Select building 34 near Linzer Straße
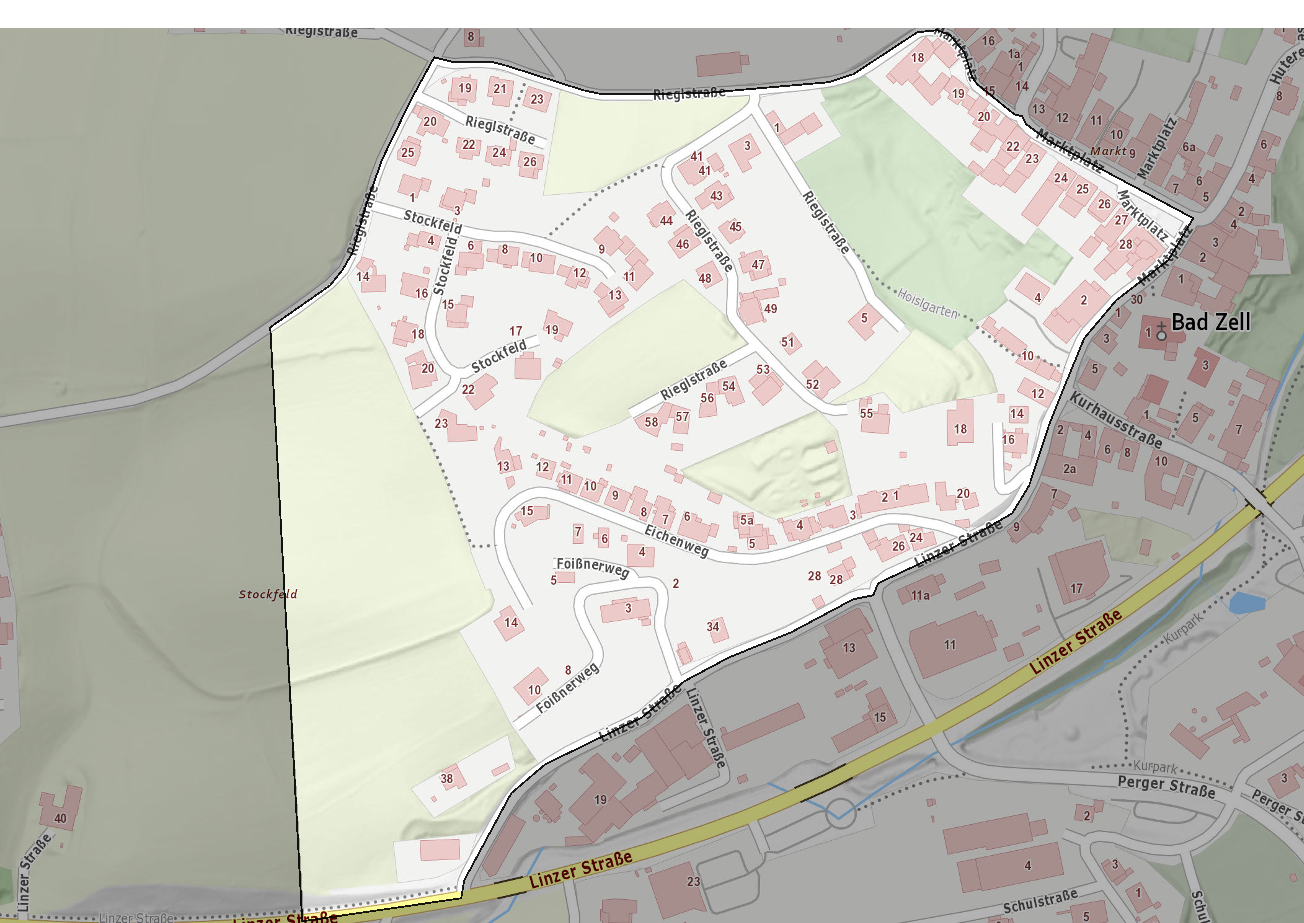The height and width of the screenshot is (923, 1304). click(x=713, y=627)
